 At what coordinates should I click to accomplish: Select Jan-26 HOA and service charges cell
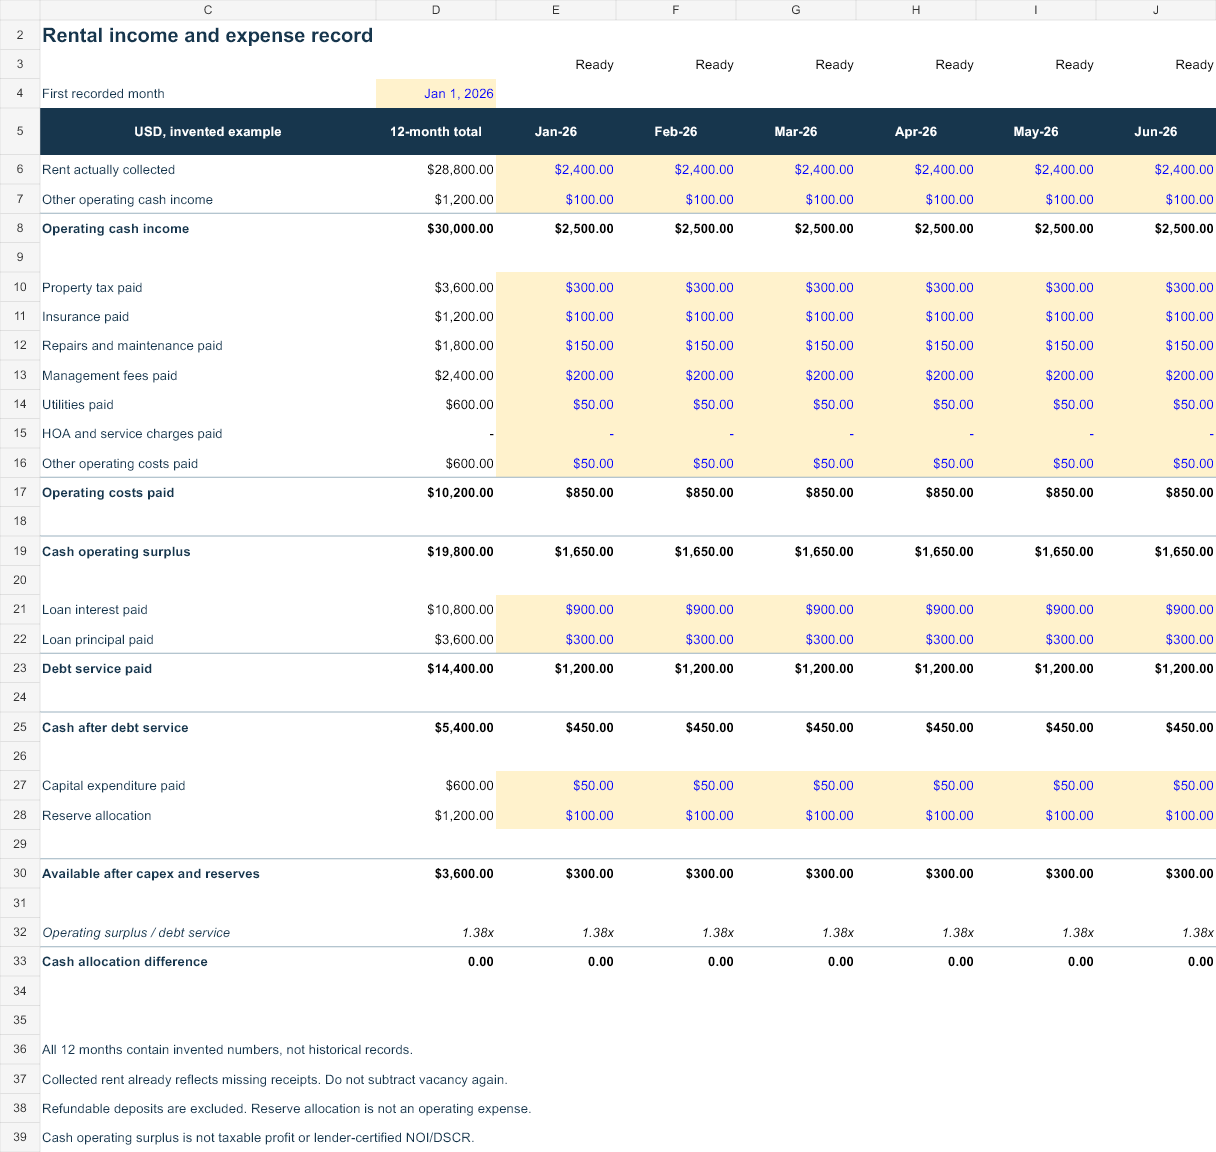pyautogui.click(x=556, y=434)
